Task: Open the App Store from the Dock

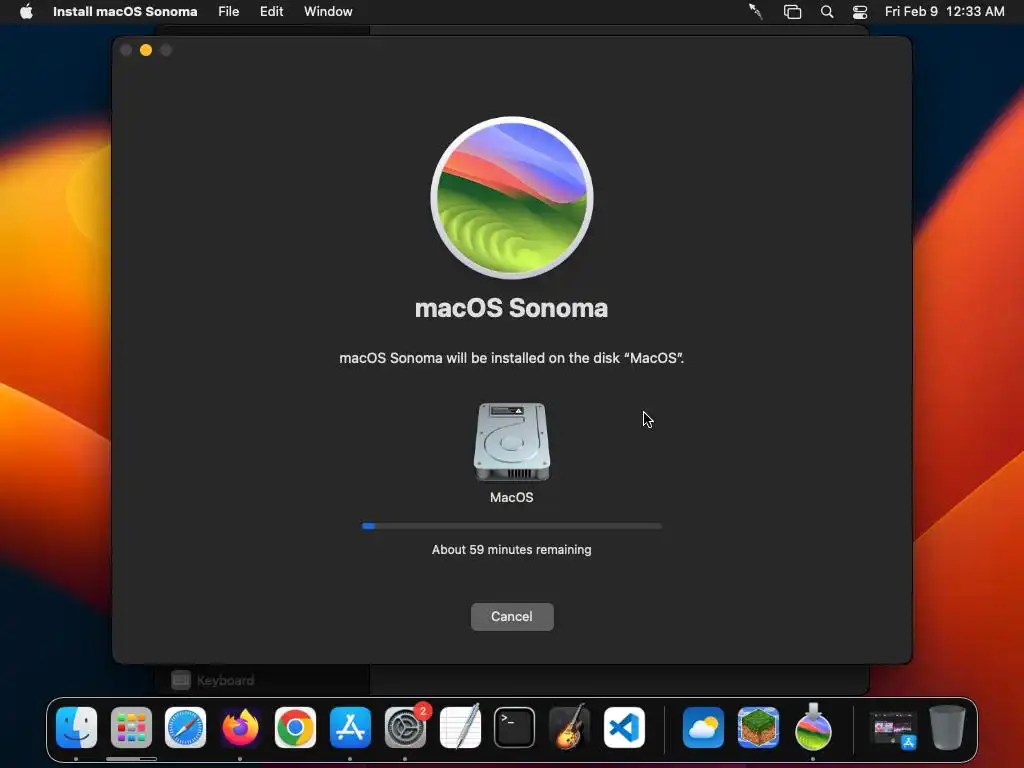Action: [350, 728]
